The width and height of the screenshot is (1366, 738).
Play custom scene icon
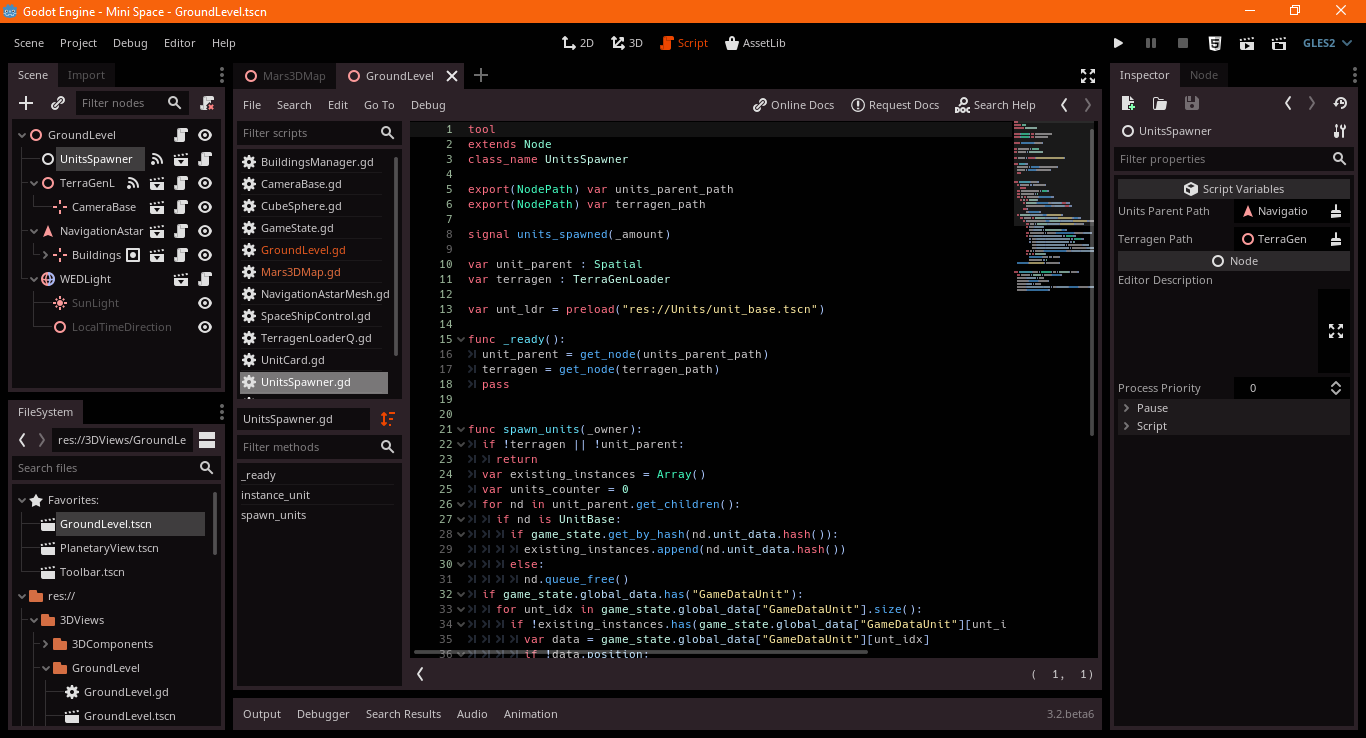click(1279, 43)
